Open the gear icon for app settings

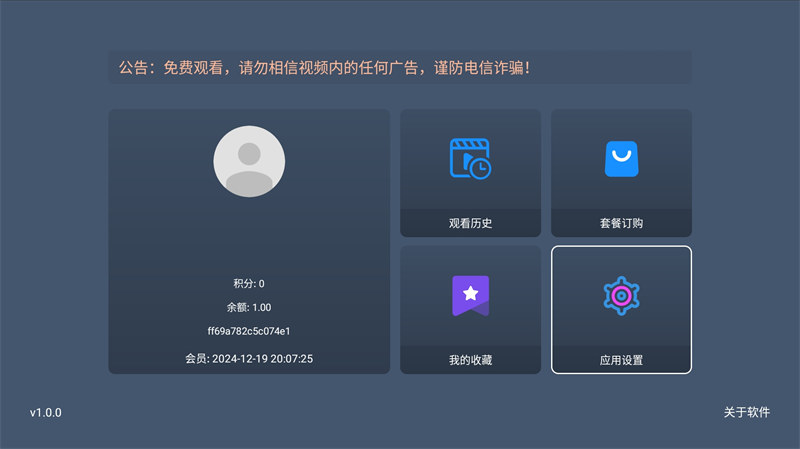621,295
